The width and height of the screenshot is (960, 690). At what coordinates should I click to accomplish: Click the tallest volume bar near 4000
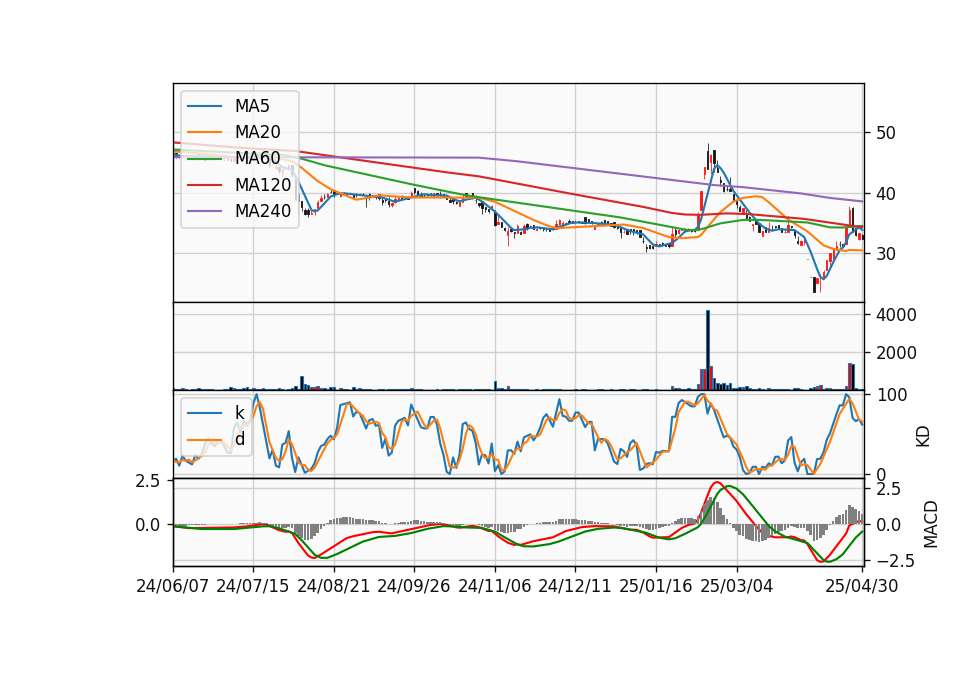[708, 350]
